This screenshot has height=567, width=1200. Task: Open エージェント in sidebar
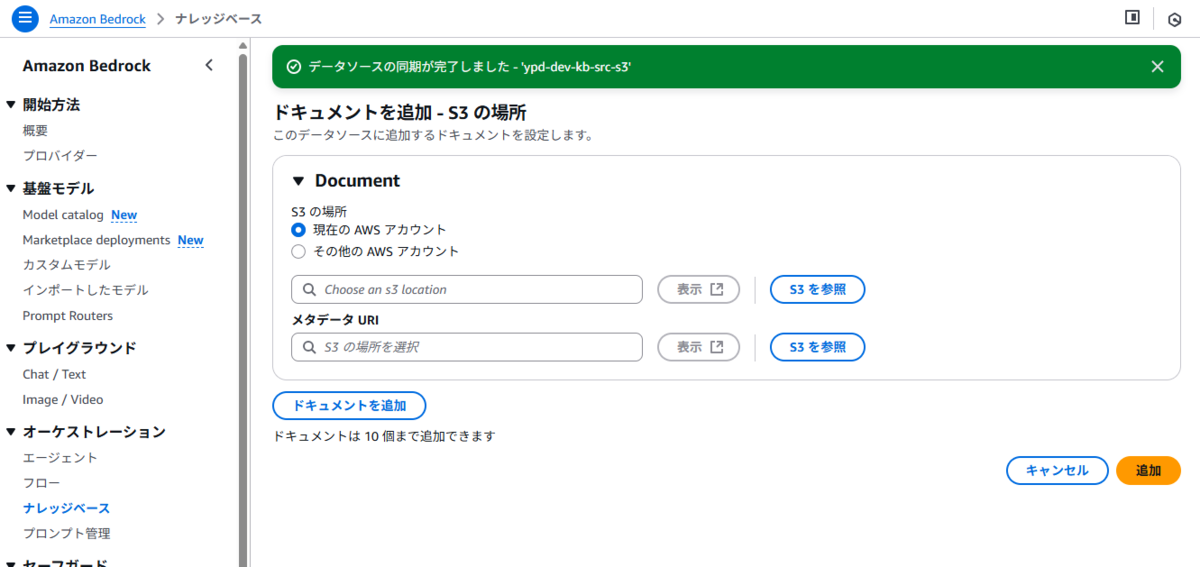click(60, 458)
